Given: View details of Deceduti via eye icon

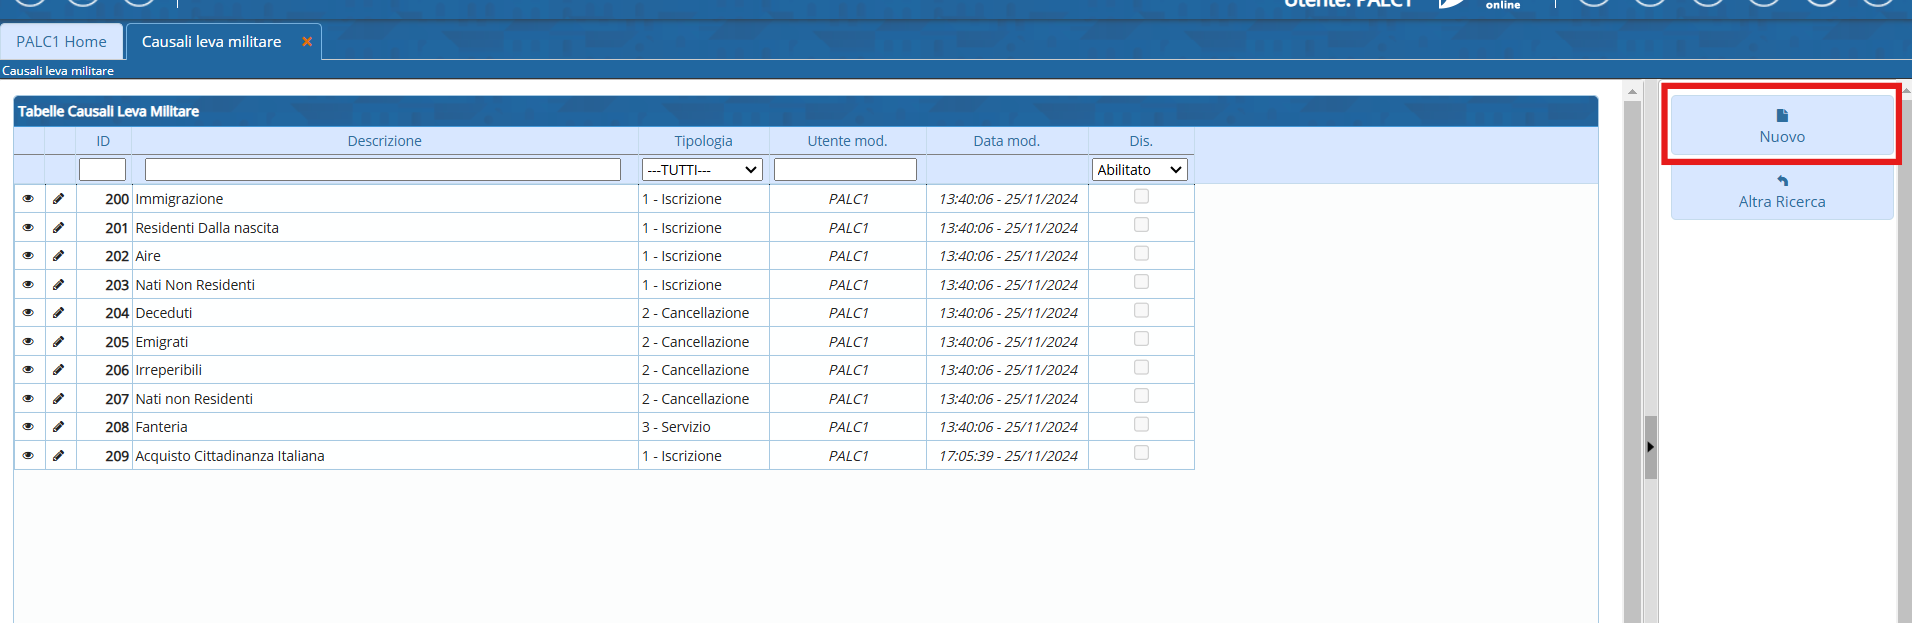Looking at the screenshot, I should pyautogui.click(x=28, y=313).
